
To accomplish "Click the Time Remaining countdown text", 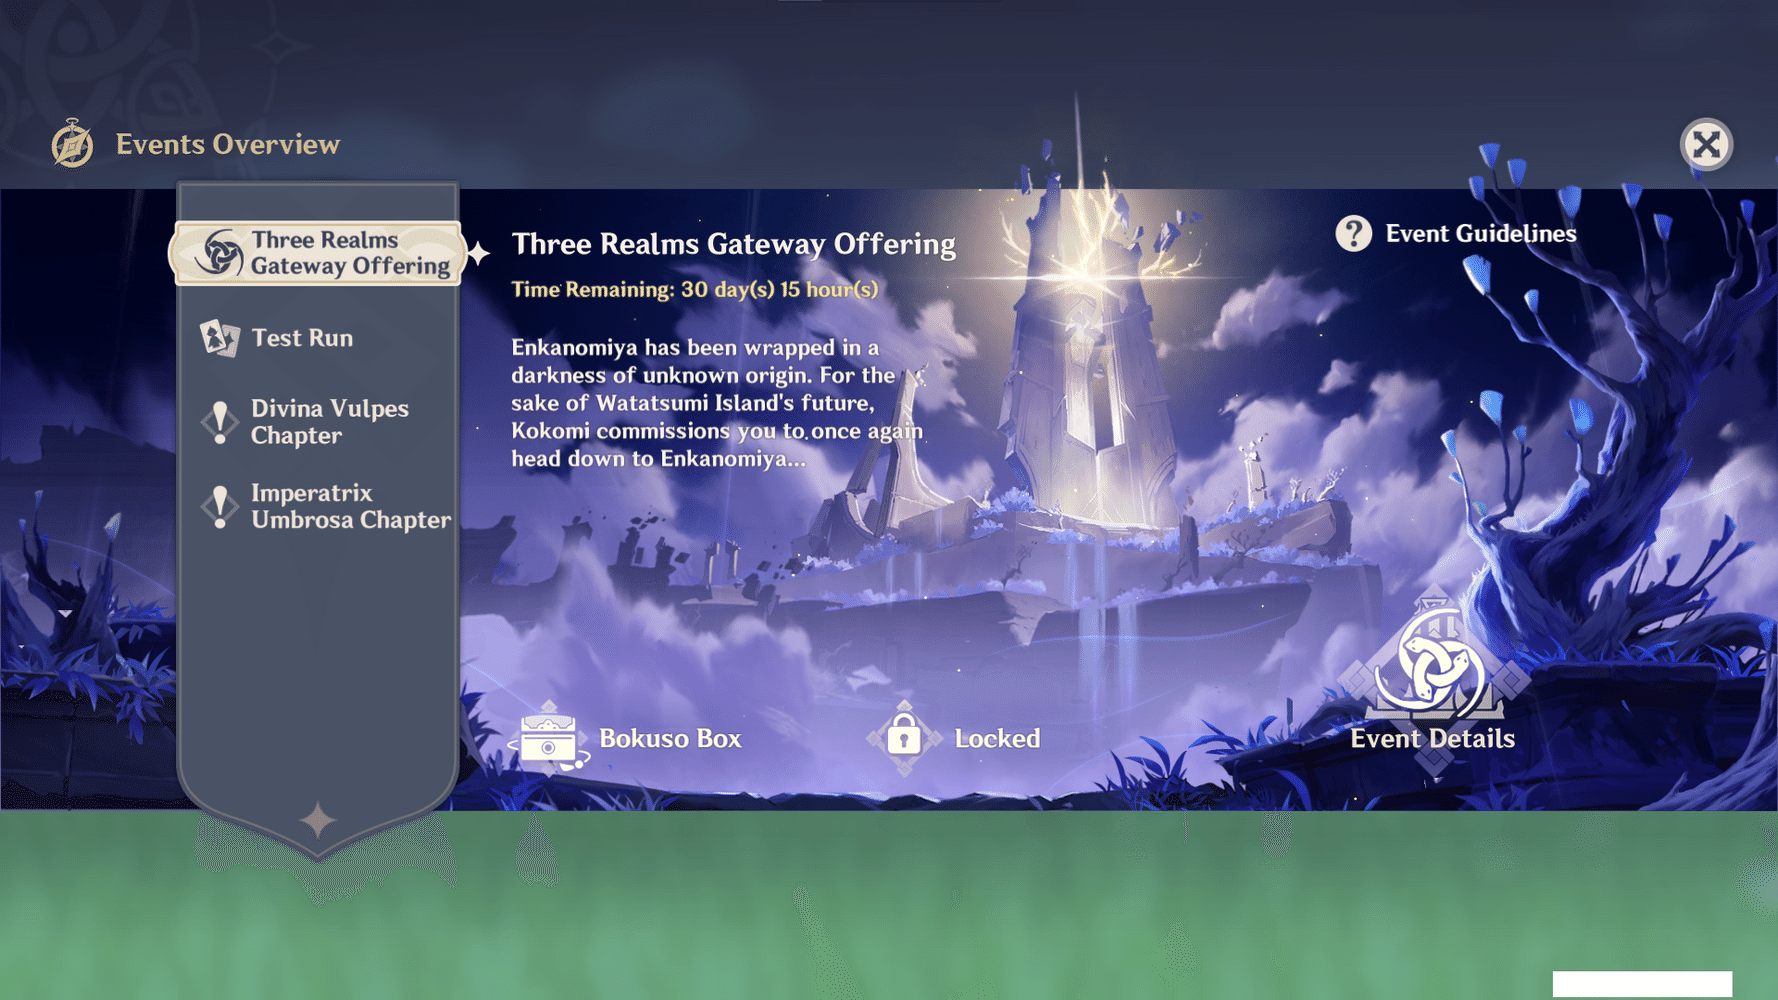I will (x=694, y=290).
